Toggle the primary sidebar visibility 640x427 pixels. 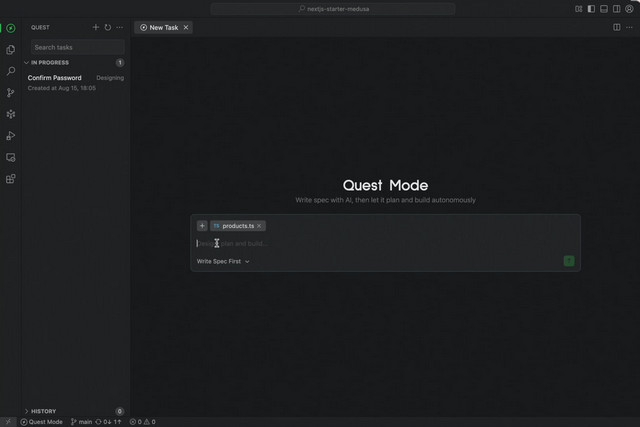(591, 9)
